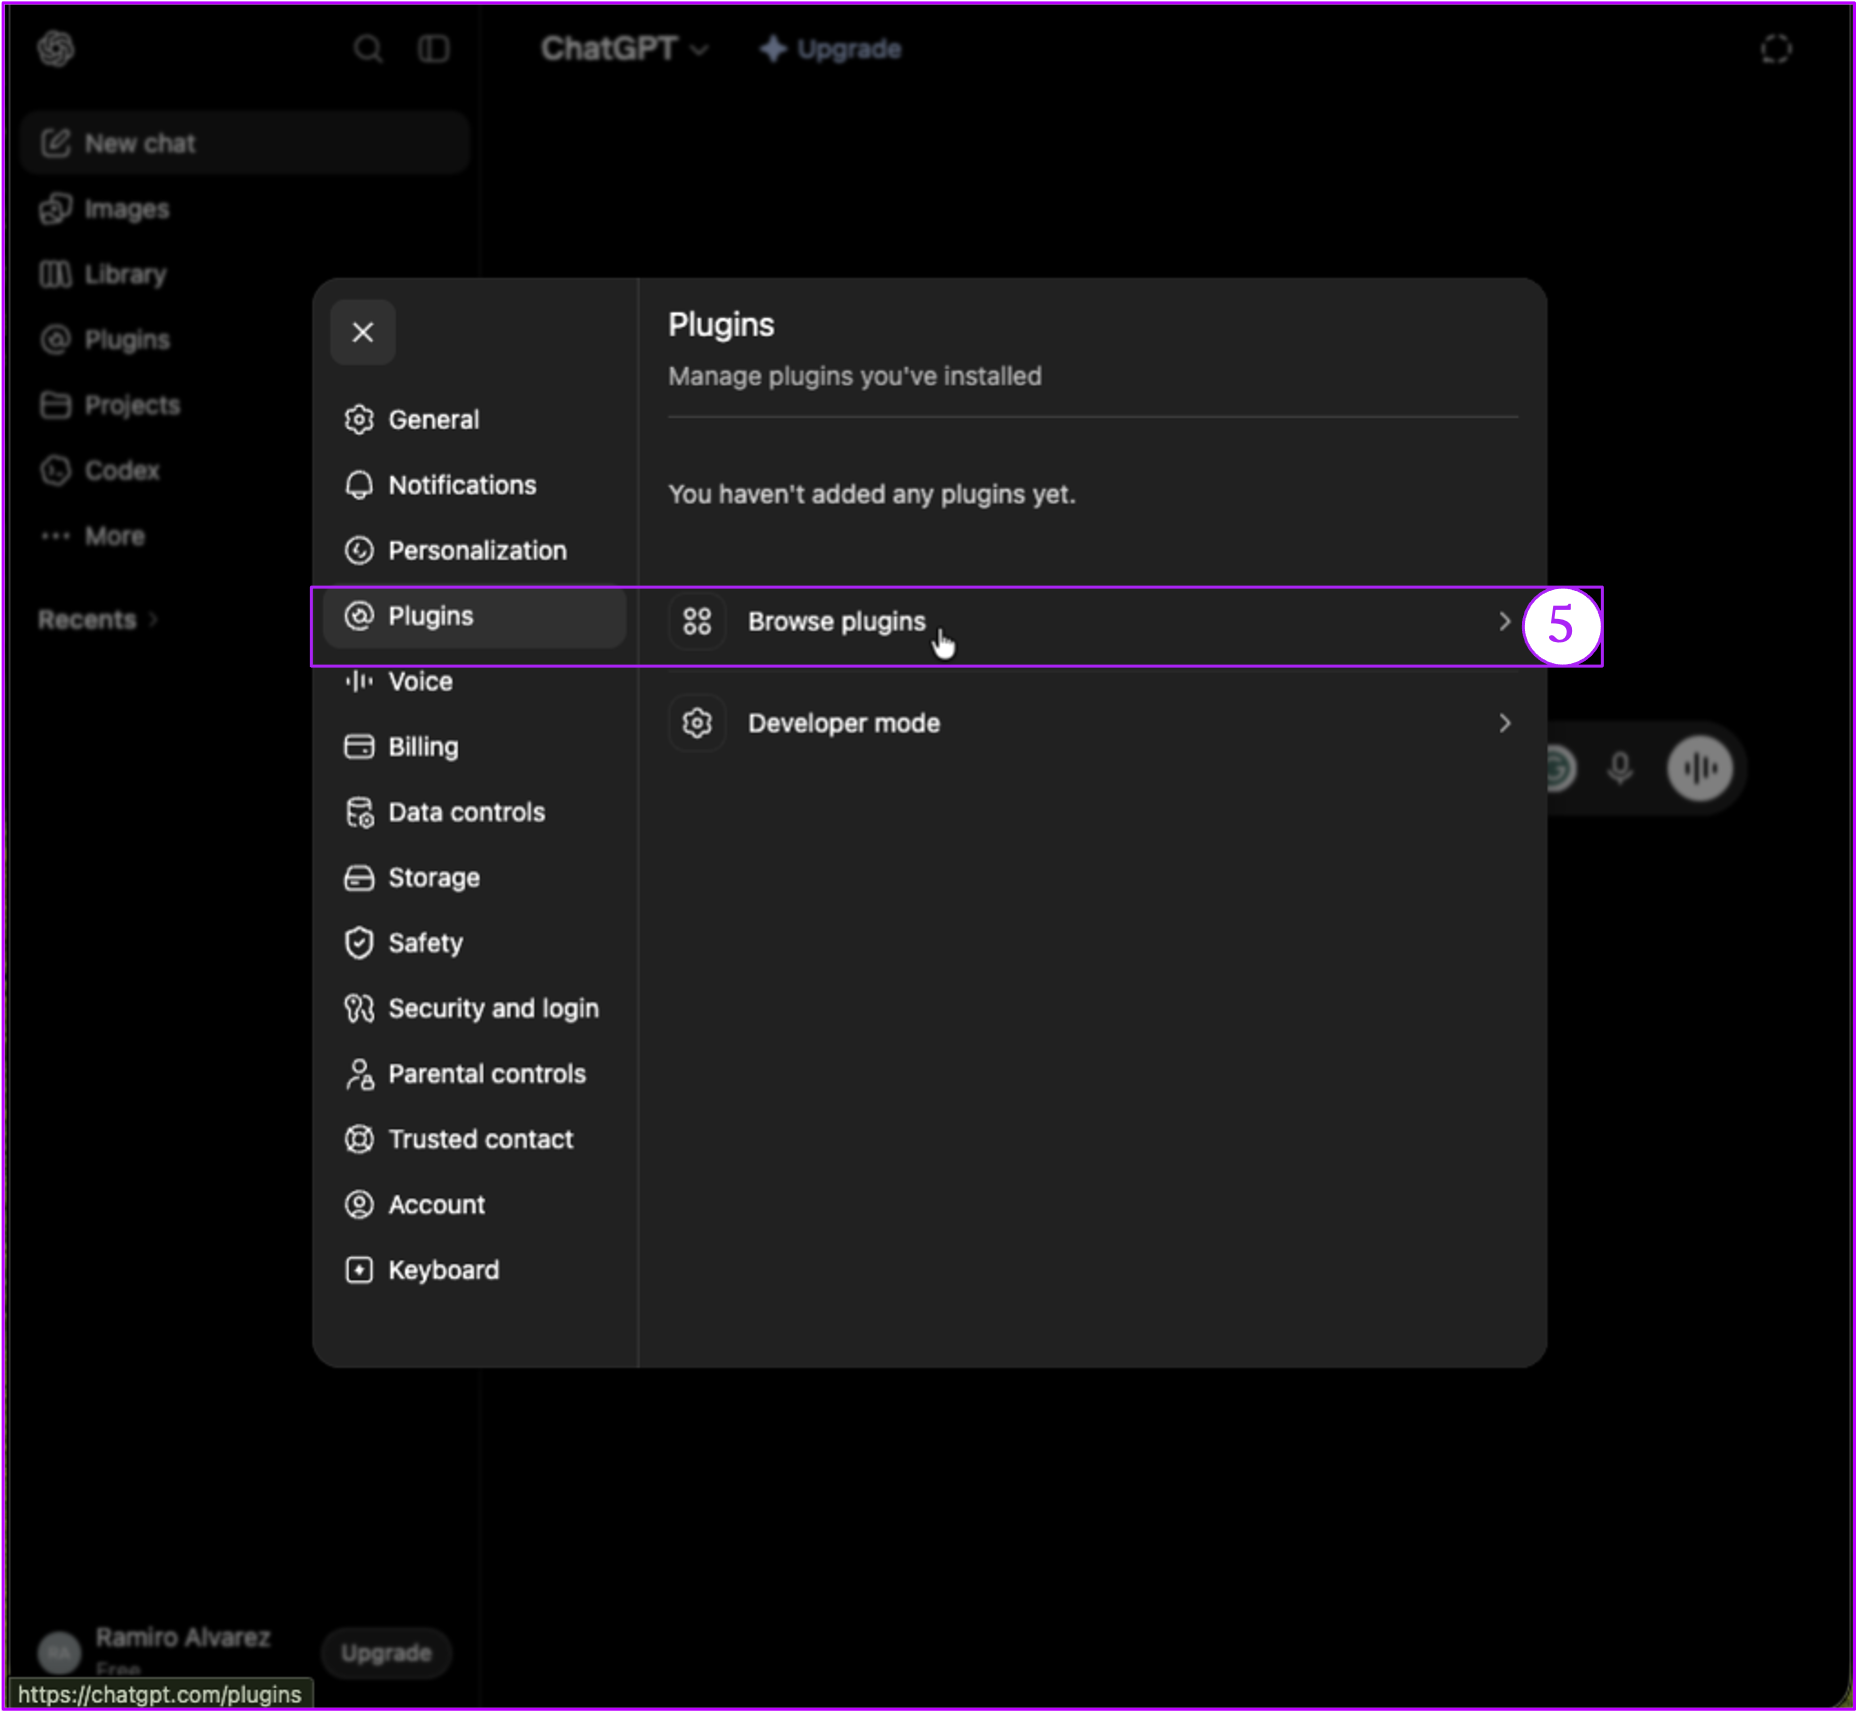
Task: Click the Security and login keys icon
Action: (x=359, y=1009)
